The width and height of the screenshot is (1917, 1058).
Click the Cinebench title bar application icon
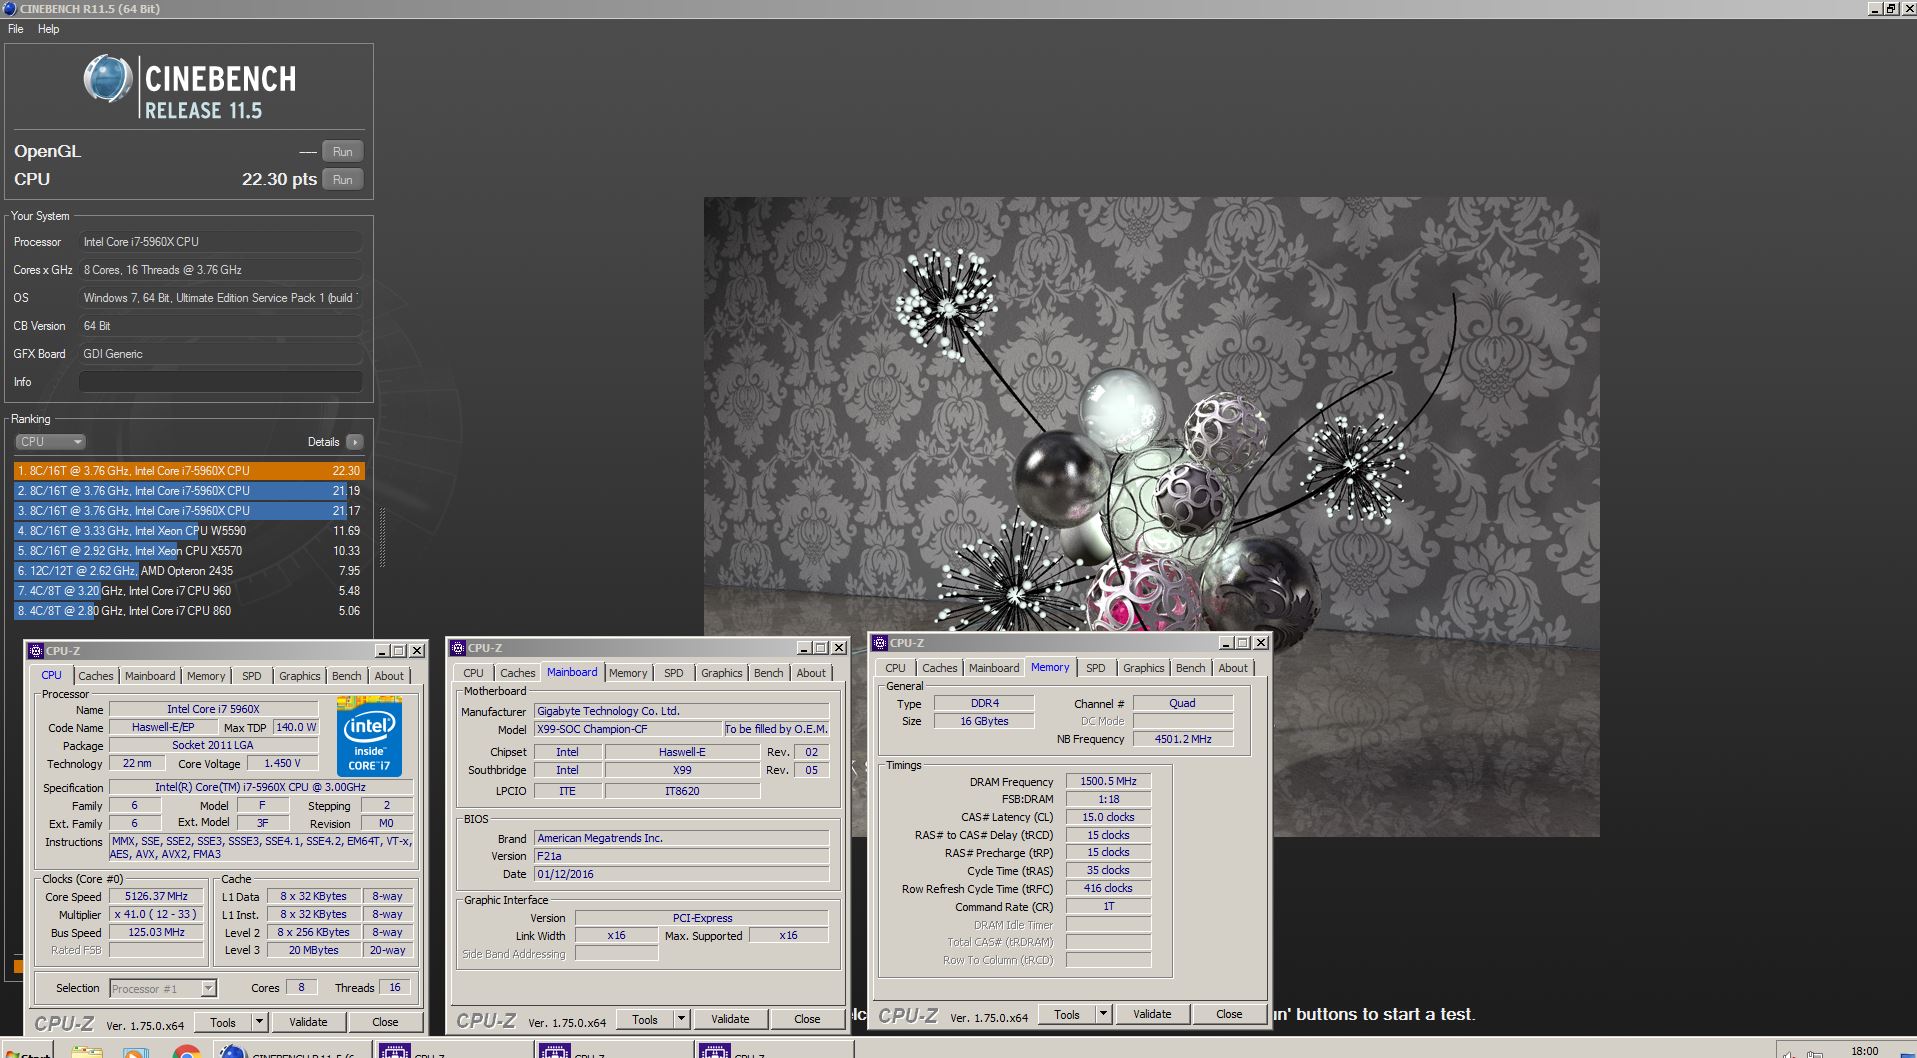tap(9, 8)
